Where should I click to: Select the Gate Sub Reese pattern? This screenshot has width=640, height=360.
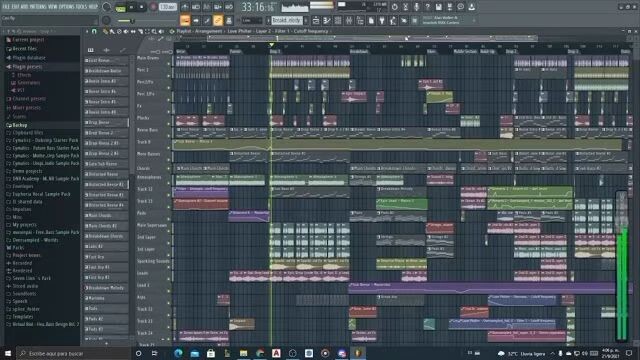(106, 164)
